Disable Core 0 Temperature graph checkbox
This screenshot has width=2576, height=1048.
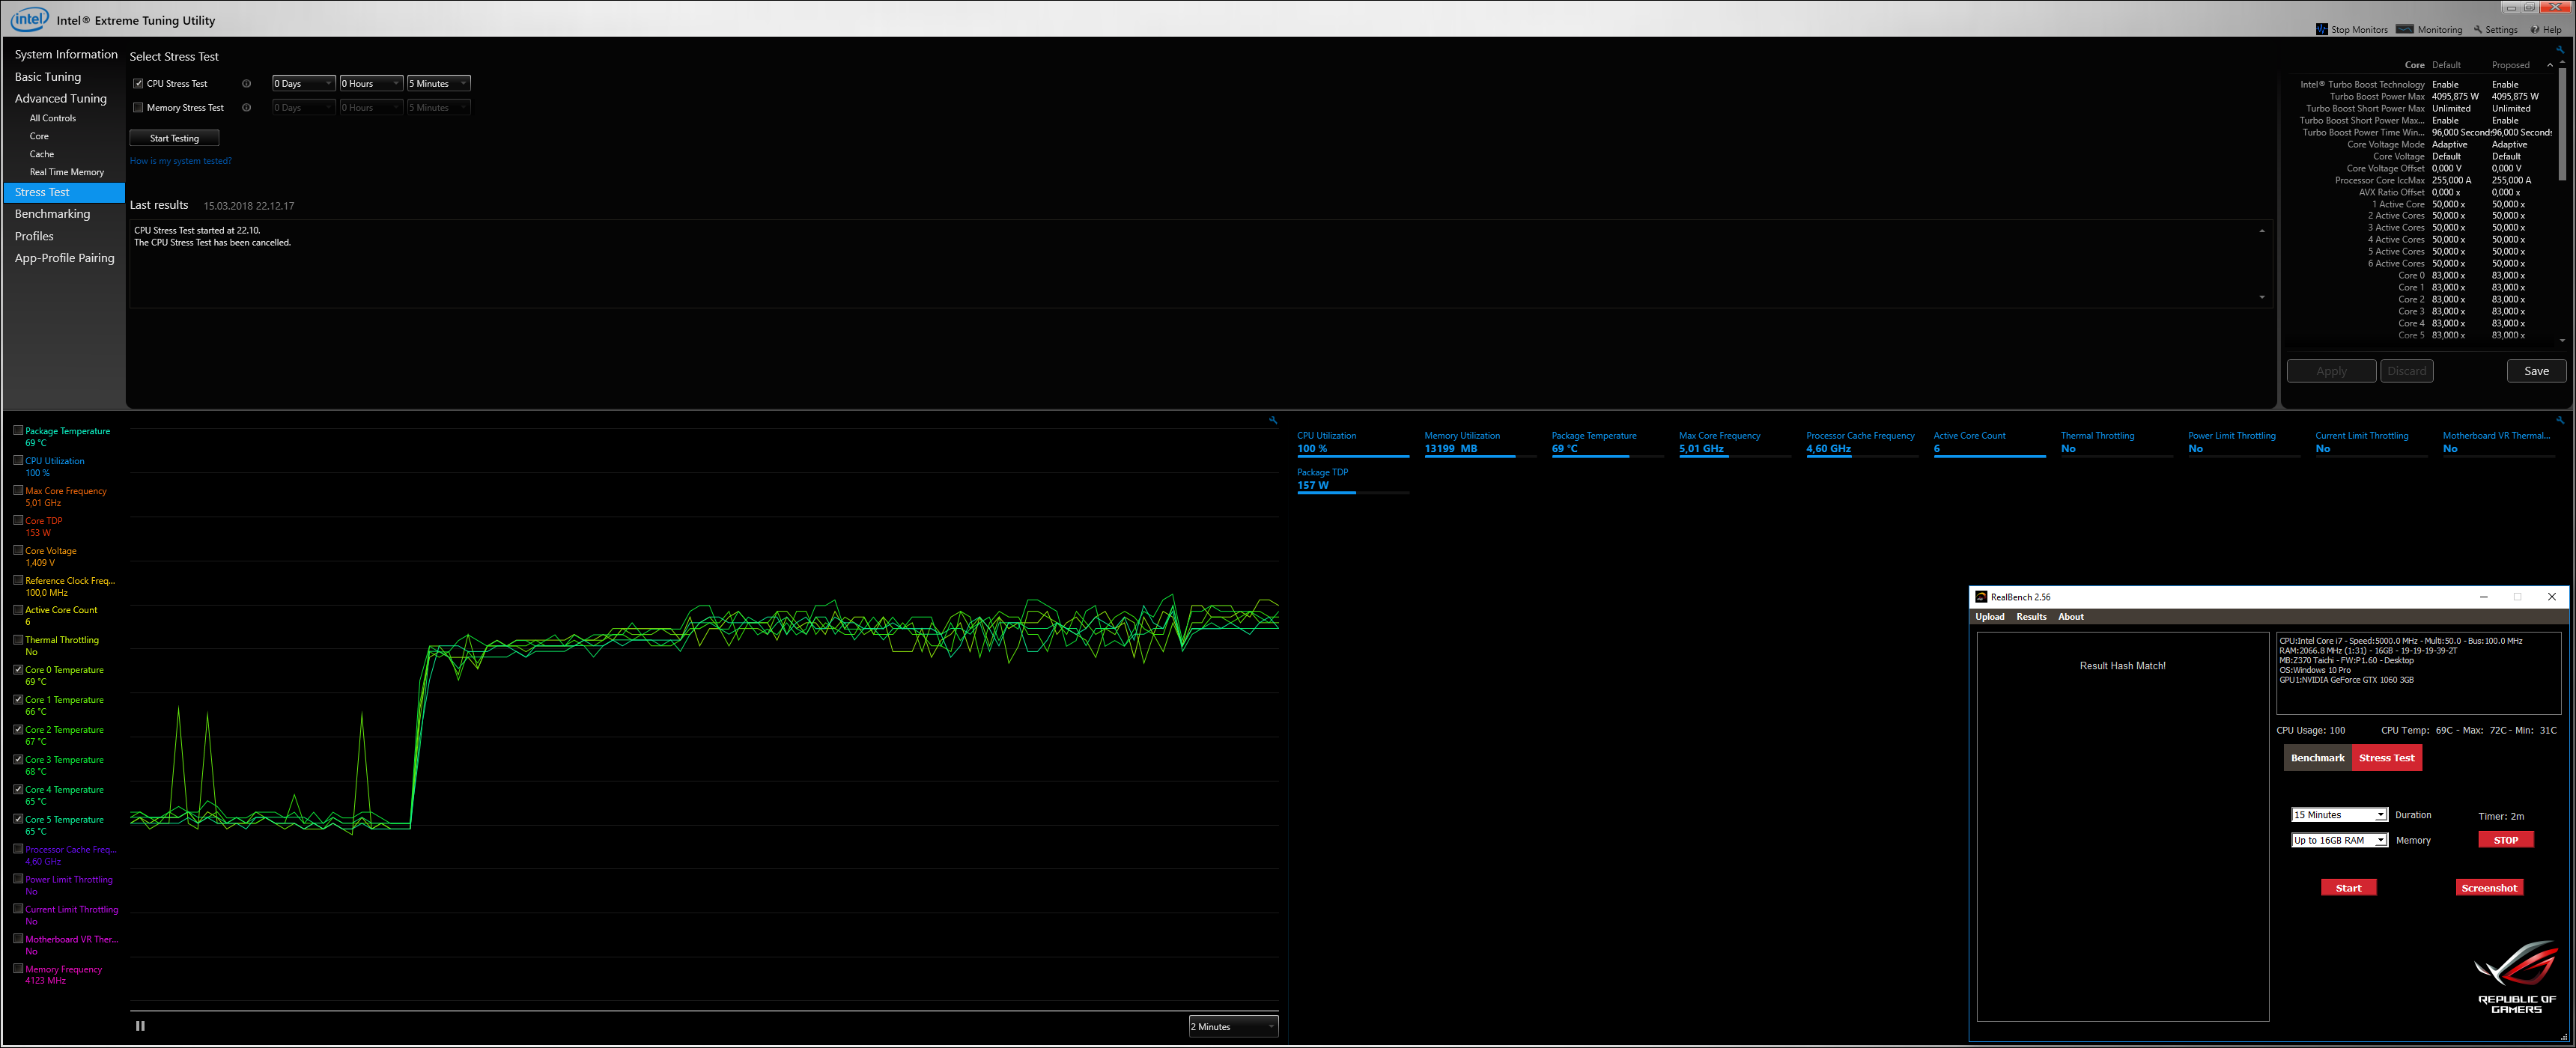[18, 669]
